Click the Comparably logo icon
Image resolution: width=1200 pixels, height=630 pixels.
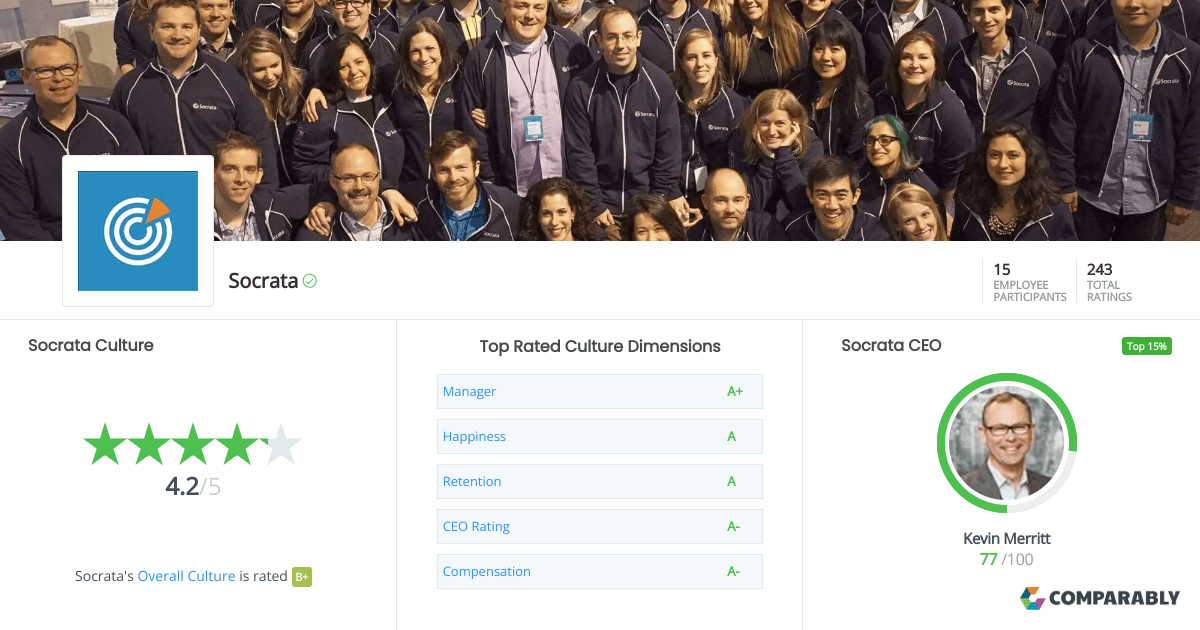click(x=1032, y=598)
